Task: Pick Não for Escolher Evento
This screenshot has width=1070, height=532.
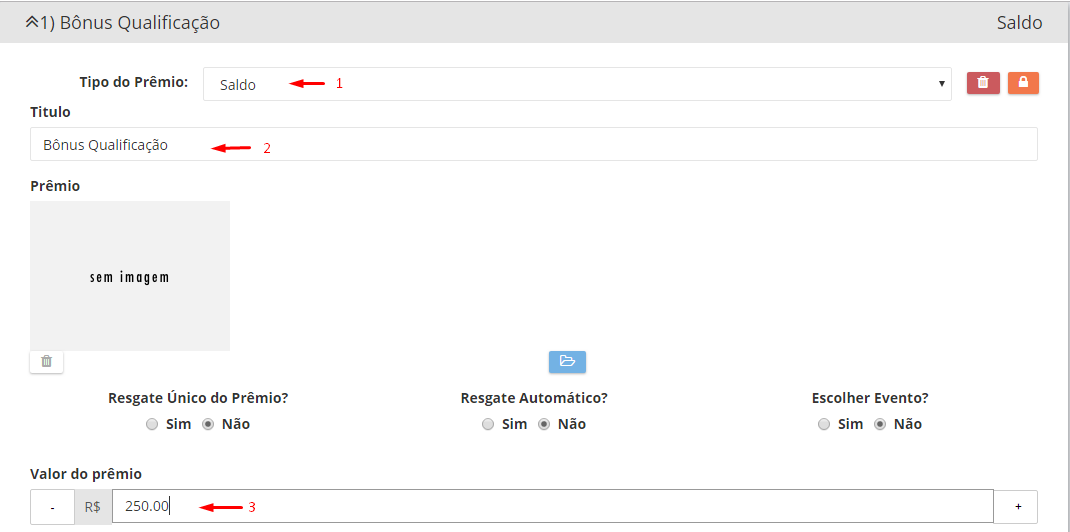Action: pos(880,424)
